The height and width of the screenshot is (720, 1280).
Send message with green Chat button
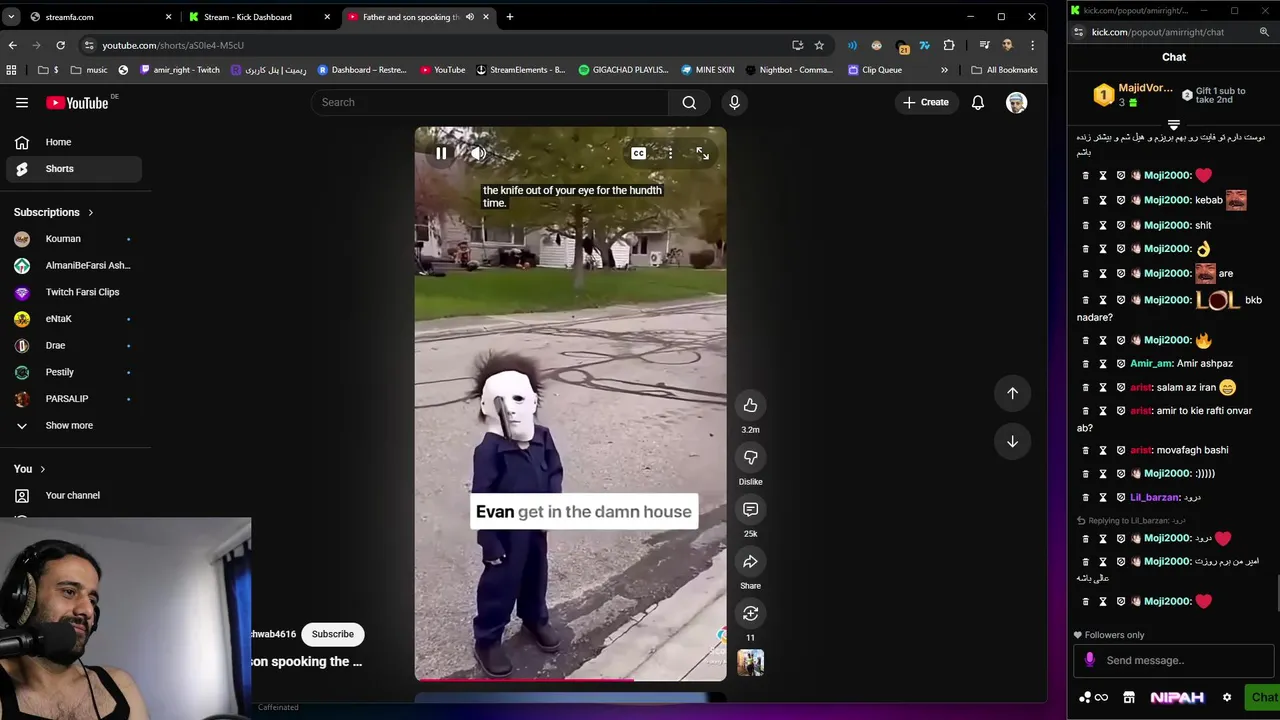coord(1263,697)
